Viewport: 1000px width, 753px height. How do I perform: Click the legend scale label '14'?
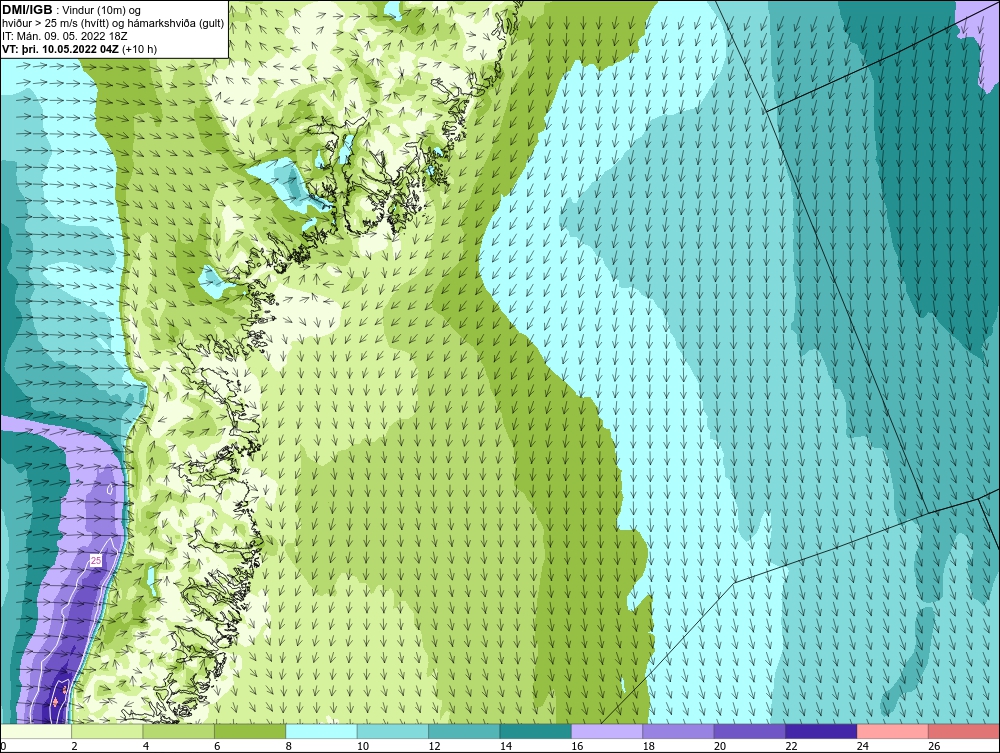point(506,746)
